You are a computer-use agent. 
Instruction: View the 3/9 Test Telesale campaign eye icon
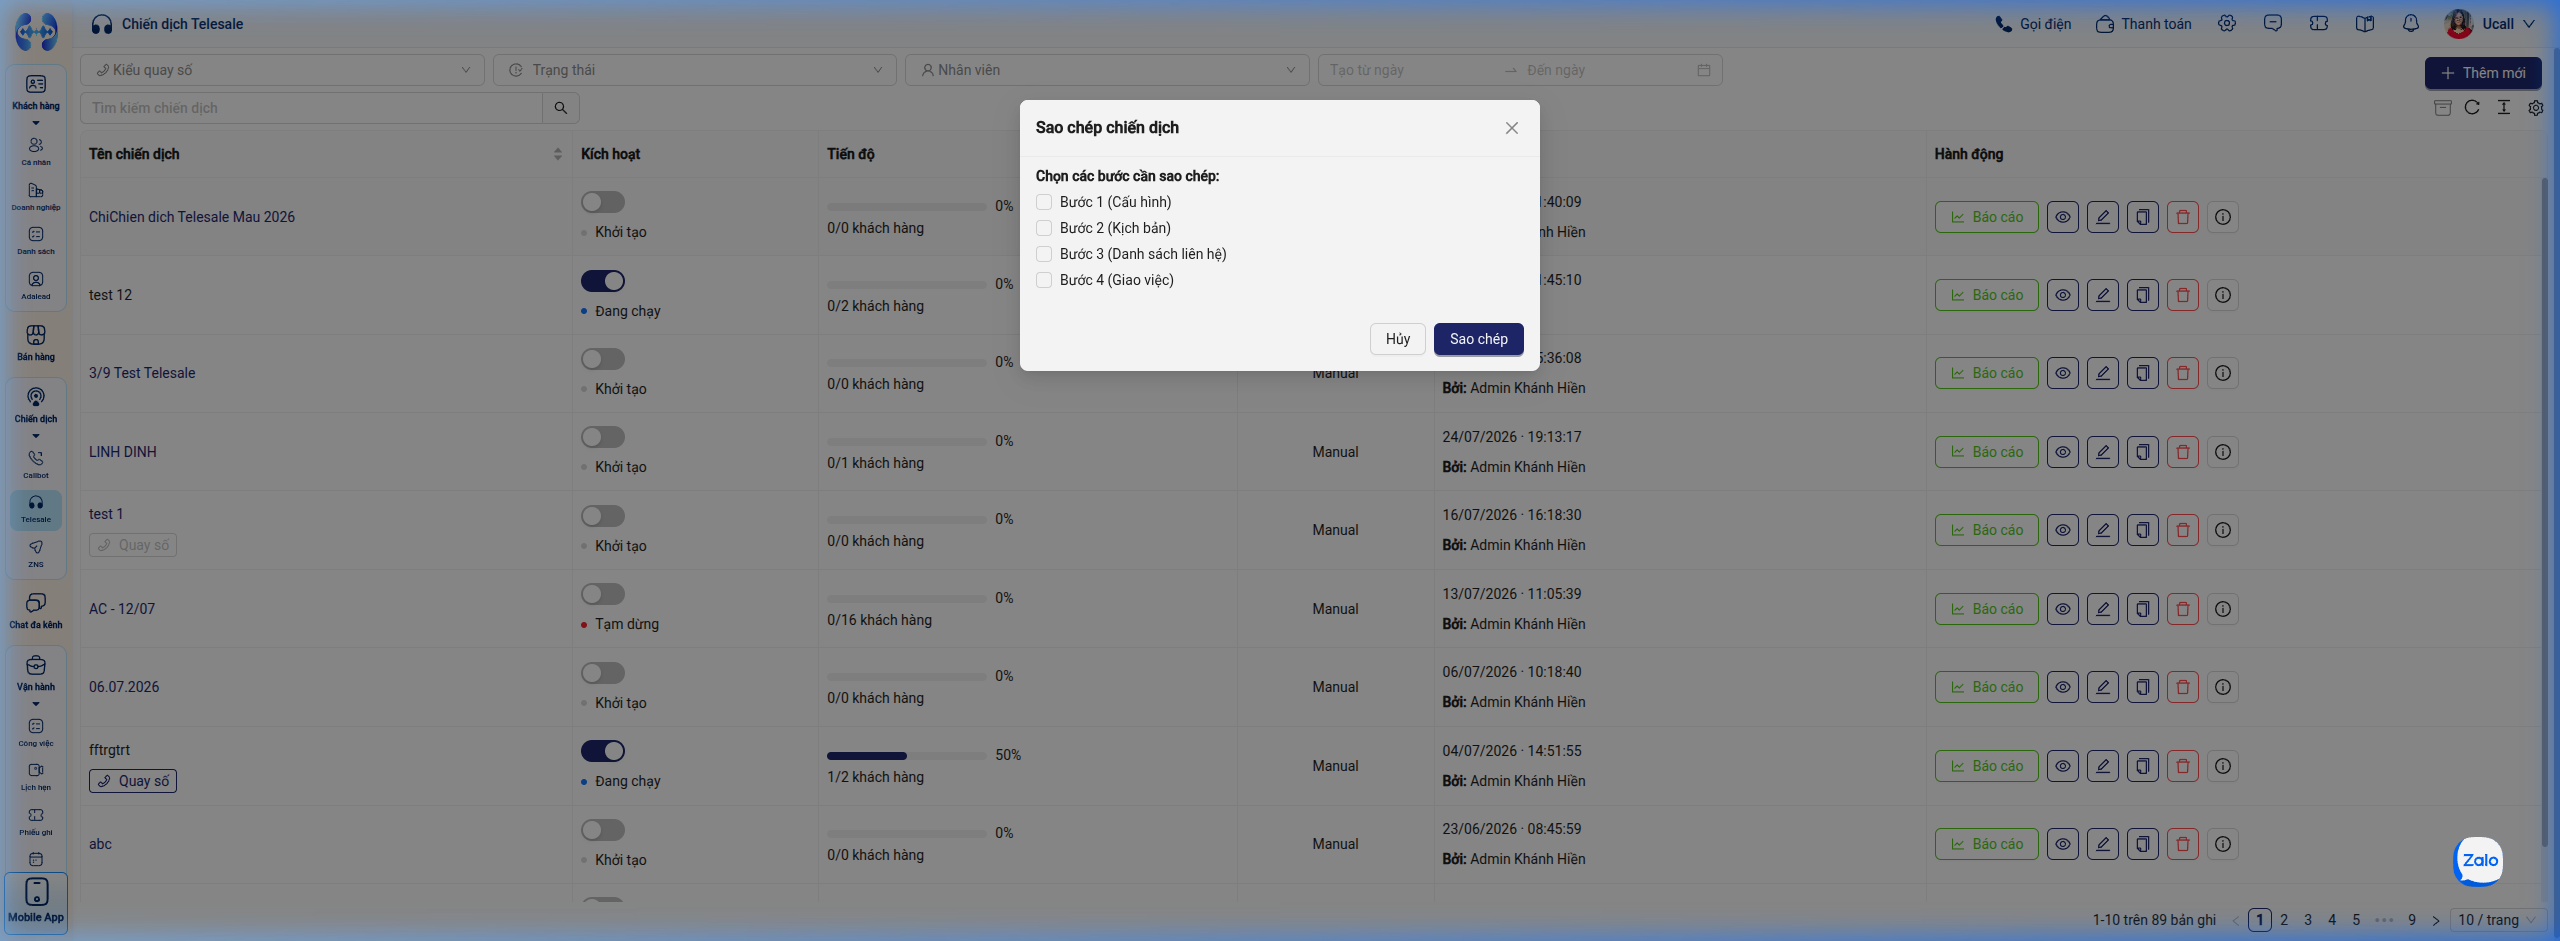pos(2062,373)
